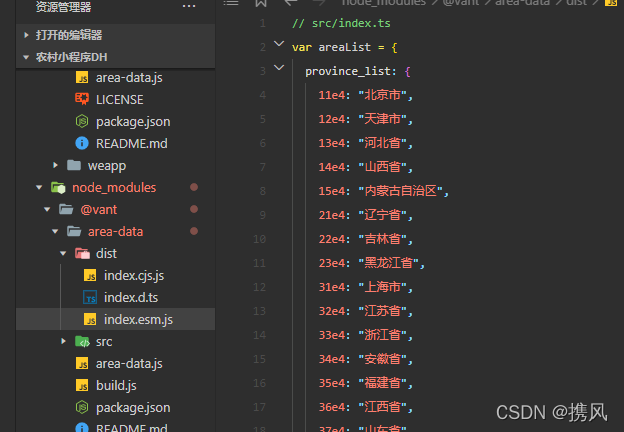Image resolution: width=624 pixels, height=432 pixels.
Task: Click the "内蒙古自治区" string on line 8
Action: [x=400, y=191]
